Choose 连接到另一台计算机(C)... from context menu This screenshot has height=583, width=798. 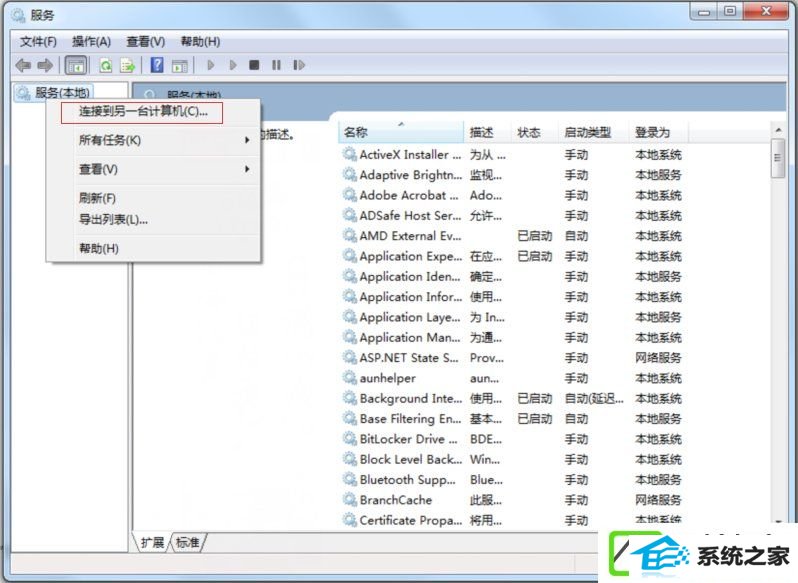click(142, 111)
